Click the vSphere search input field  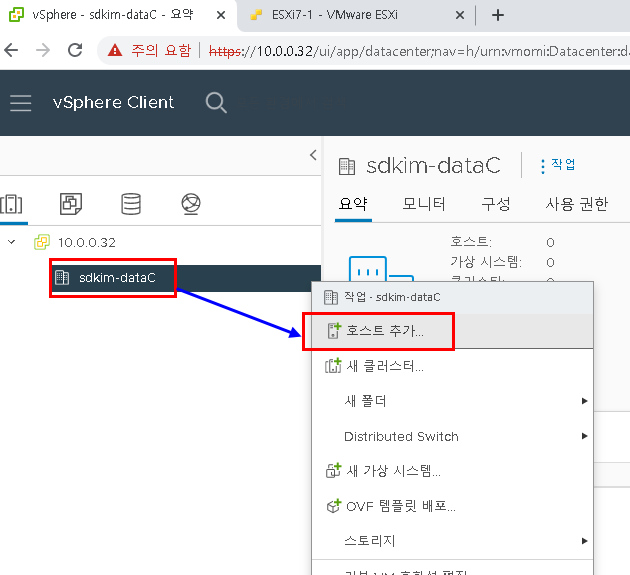point(292,103)
